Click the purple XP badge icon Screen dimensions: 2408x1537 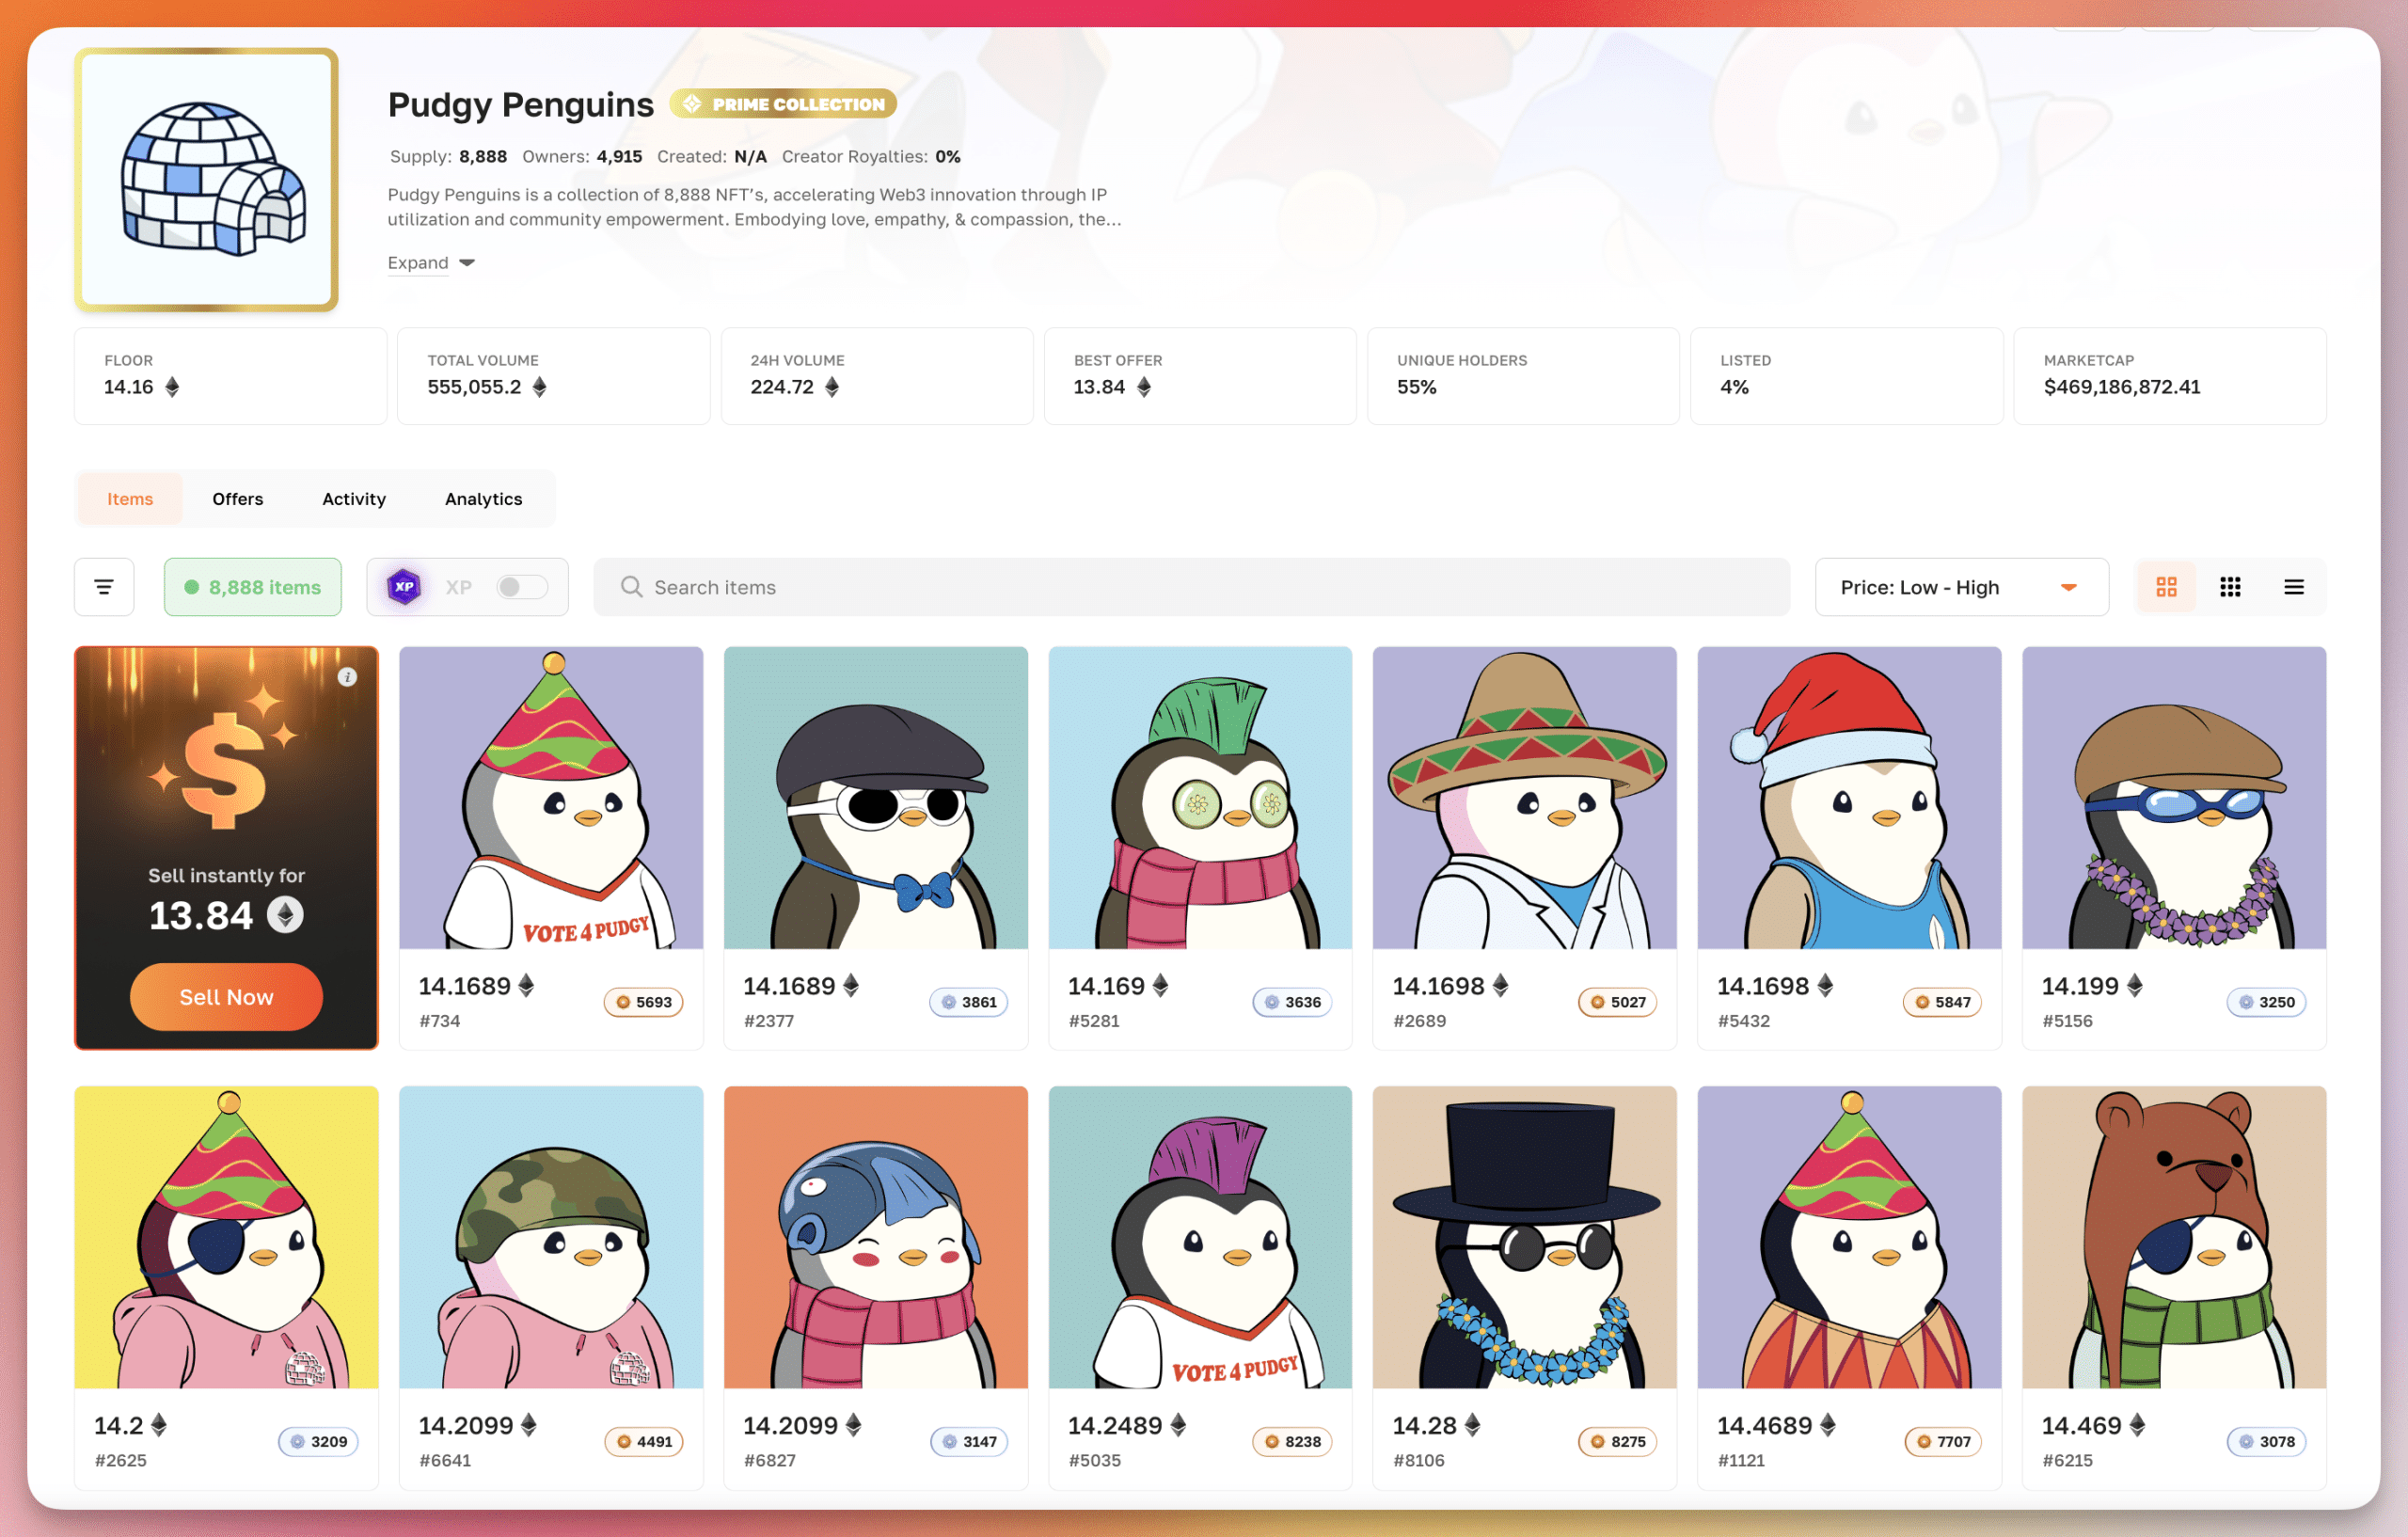pyautogui.click(x=404, y=587)
